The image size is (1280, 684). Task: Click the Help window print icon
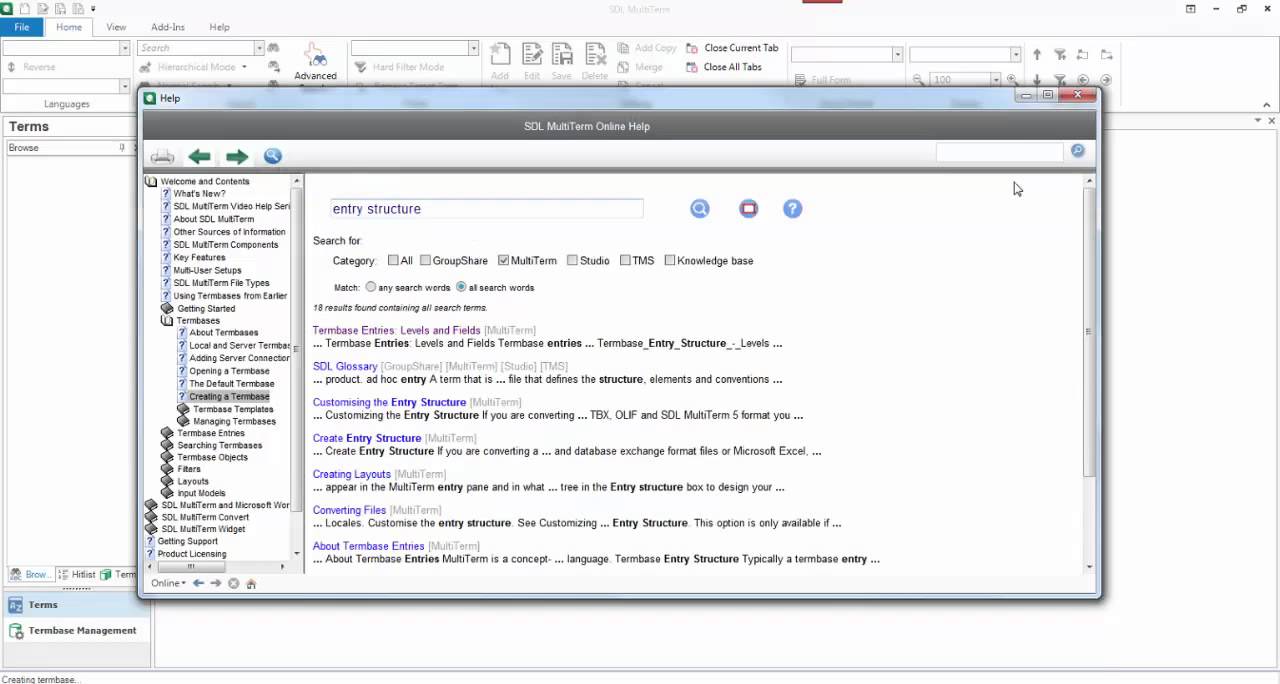pos(162,156)
